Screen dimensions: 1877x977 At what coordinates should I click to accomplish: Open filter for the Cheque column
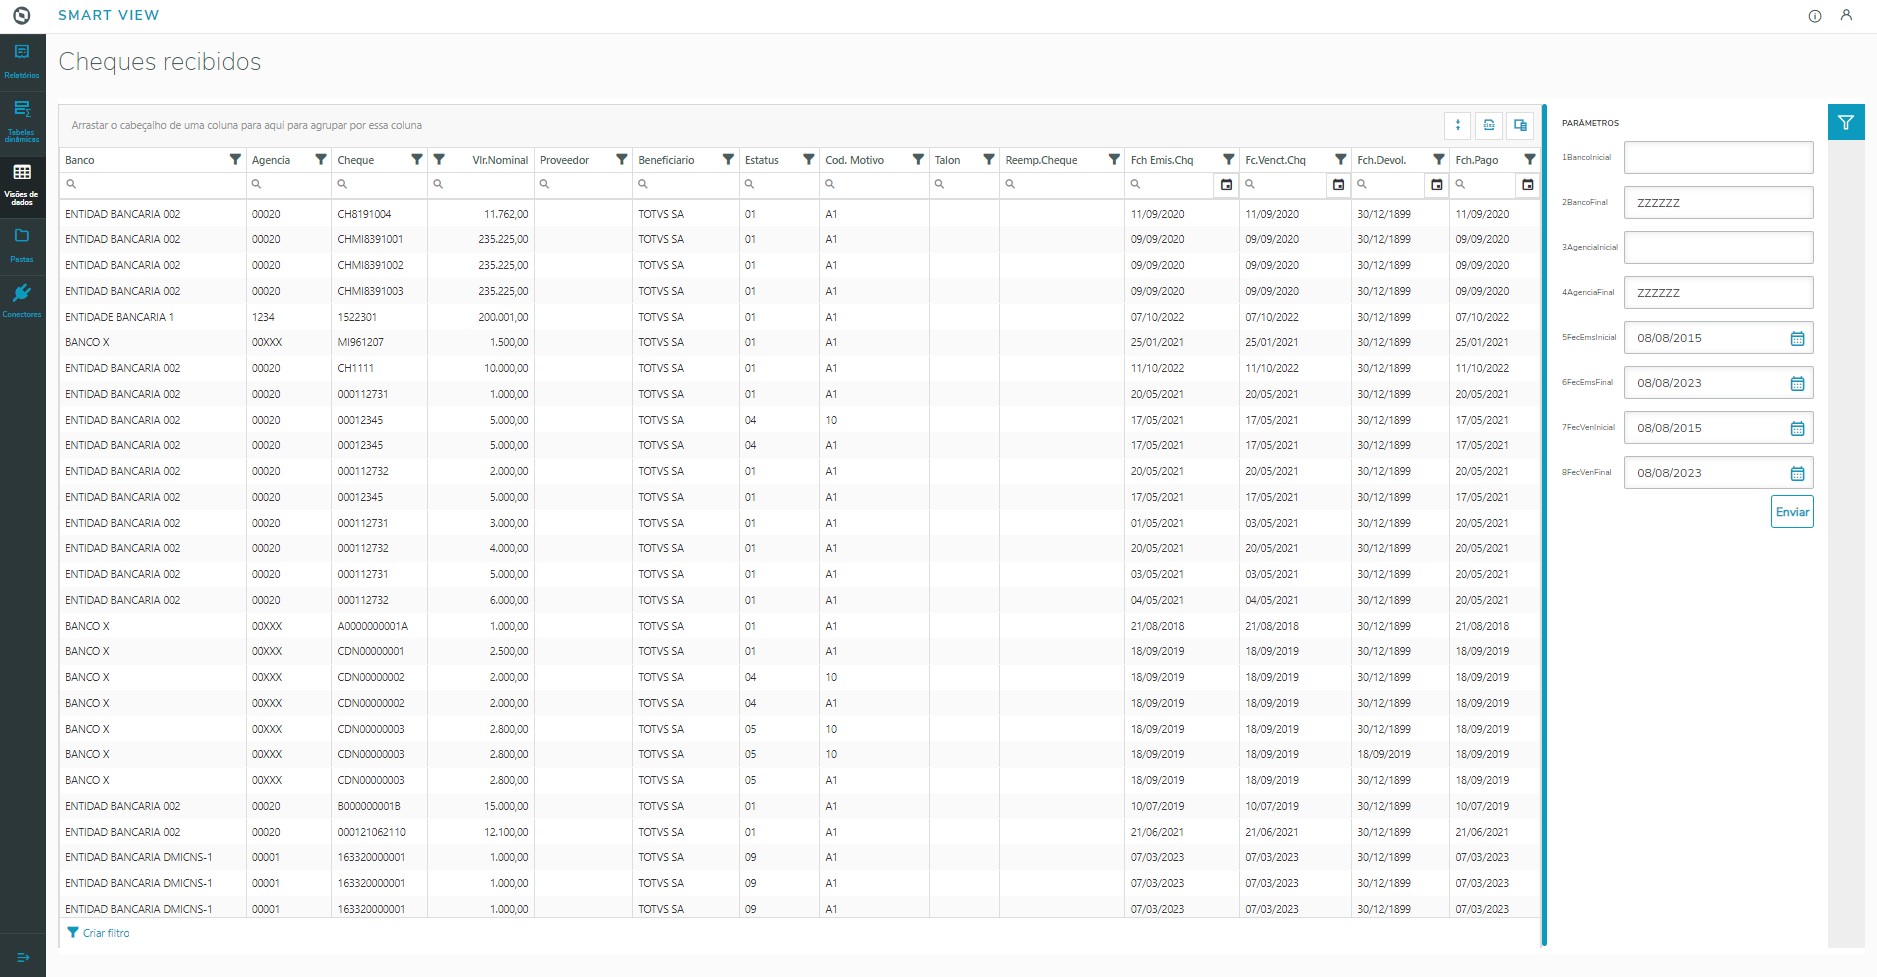click(417, 160)
